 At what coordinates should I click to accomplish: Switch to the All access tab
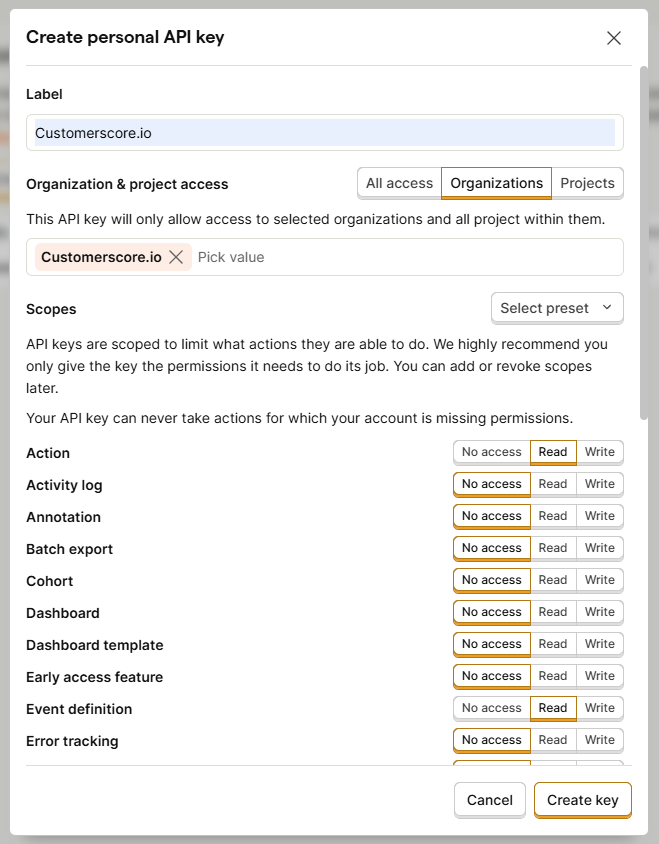coord(398,183)
